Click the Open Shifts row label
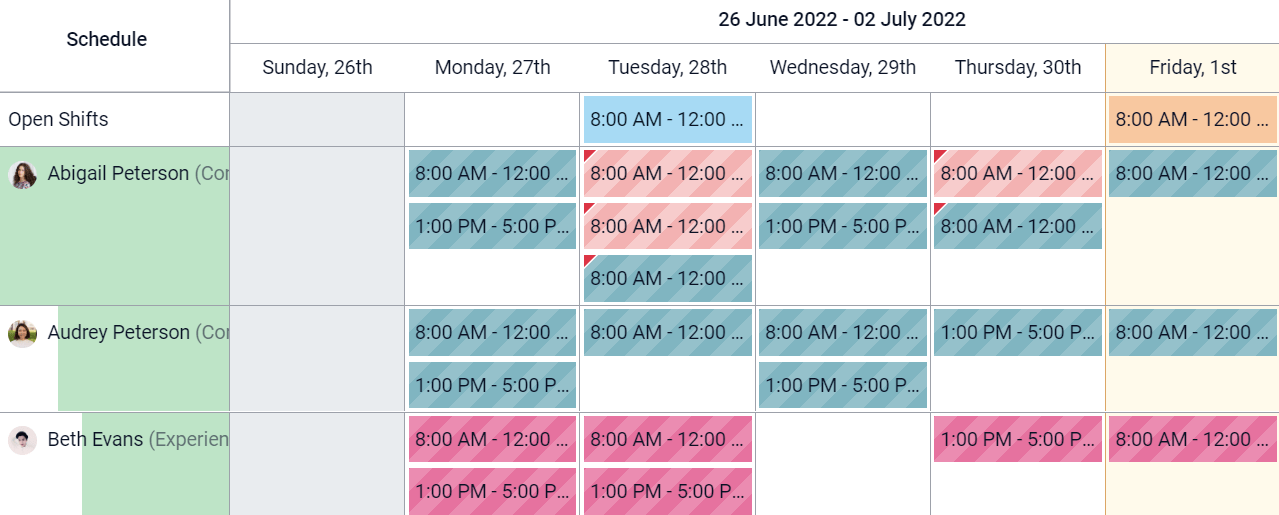 pyautogui.click(x=58, y=120)
